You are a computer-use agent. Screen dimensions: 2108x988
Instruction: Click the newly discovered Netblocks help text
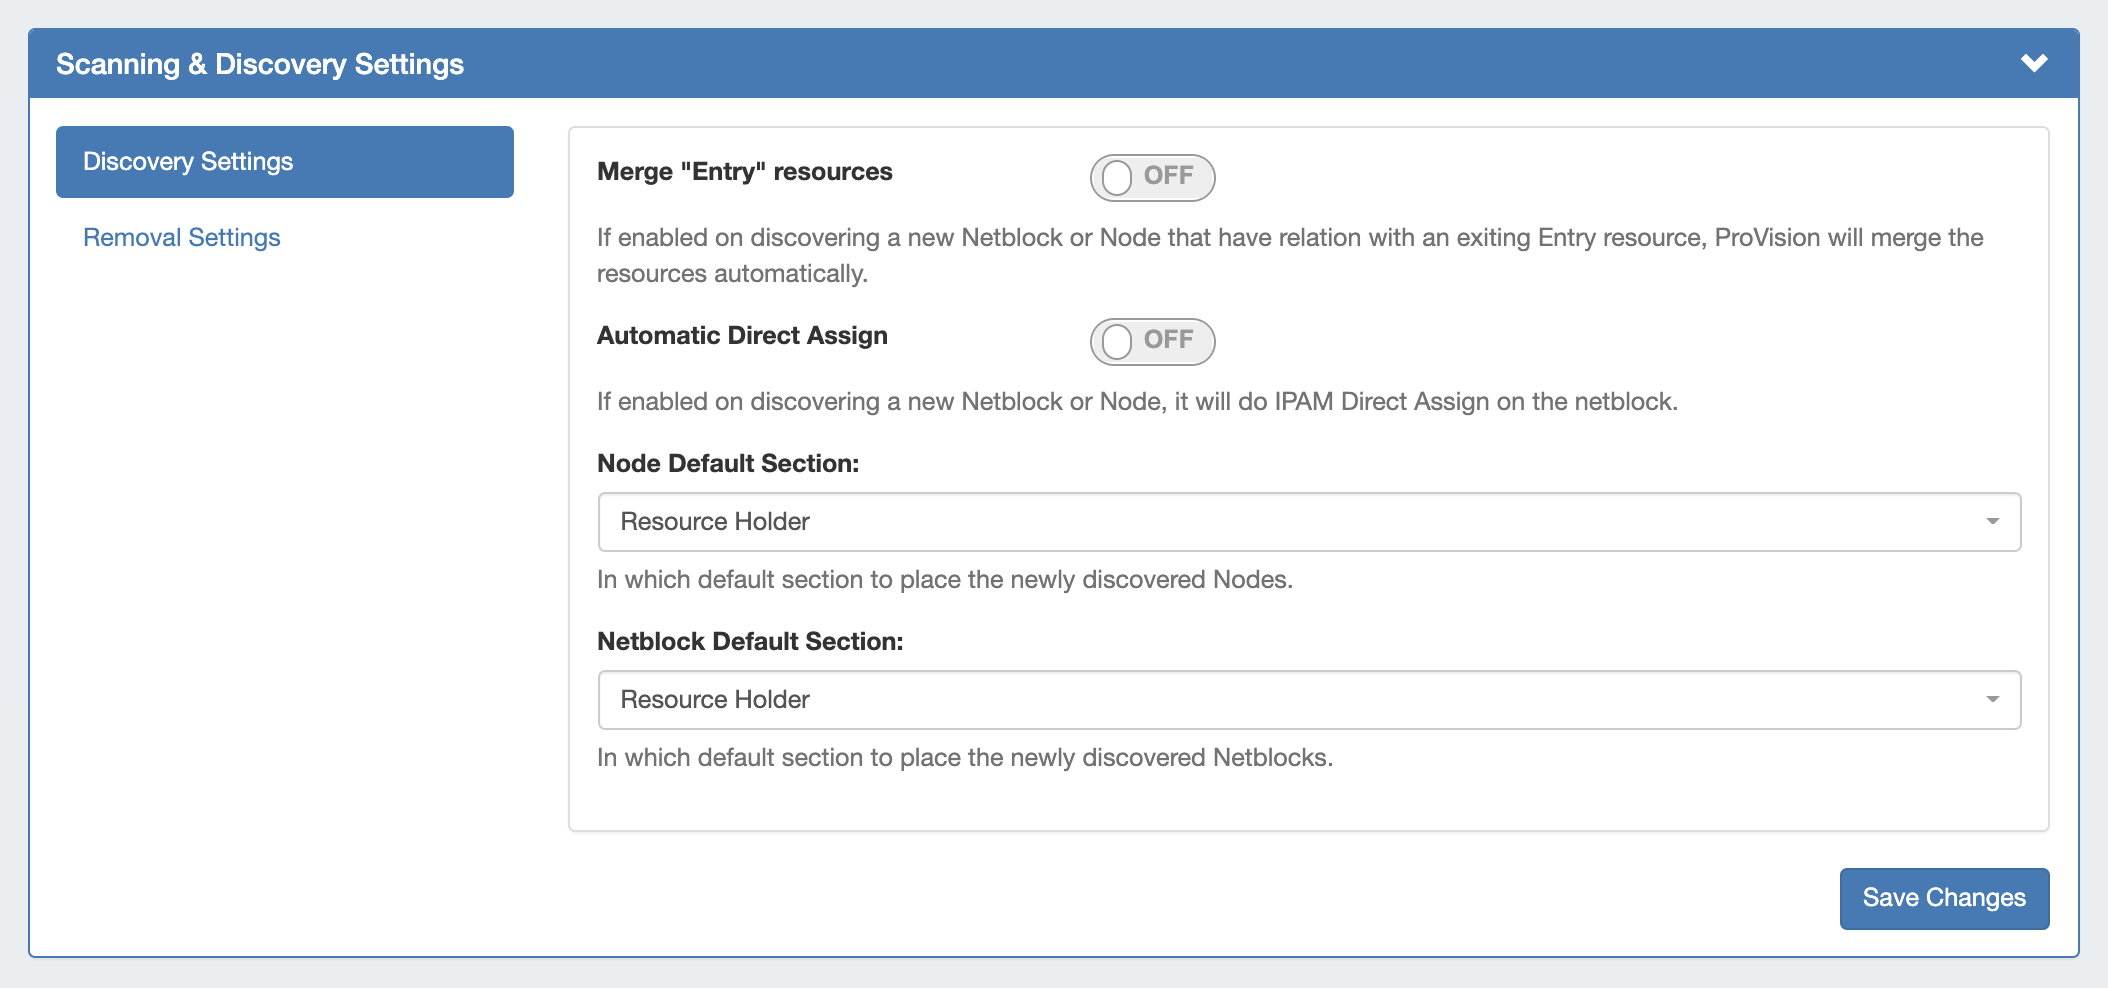point(964,758)
